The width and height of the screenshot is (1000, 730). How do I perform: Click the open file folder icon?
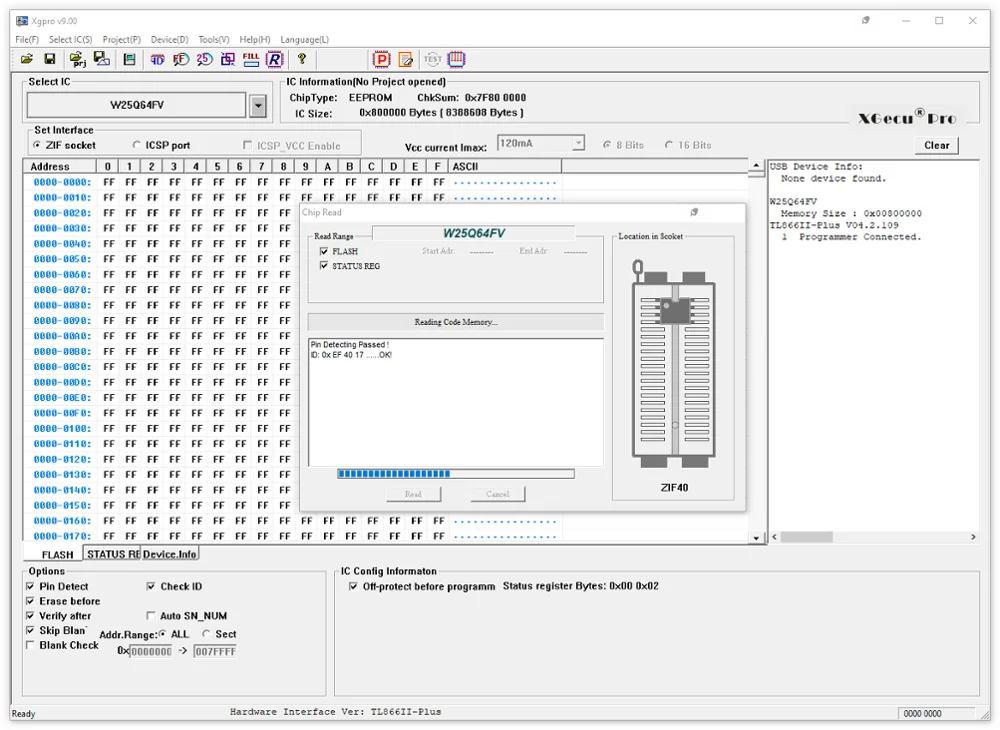pyautogui.click(x=27, y=60)
